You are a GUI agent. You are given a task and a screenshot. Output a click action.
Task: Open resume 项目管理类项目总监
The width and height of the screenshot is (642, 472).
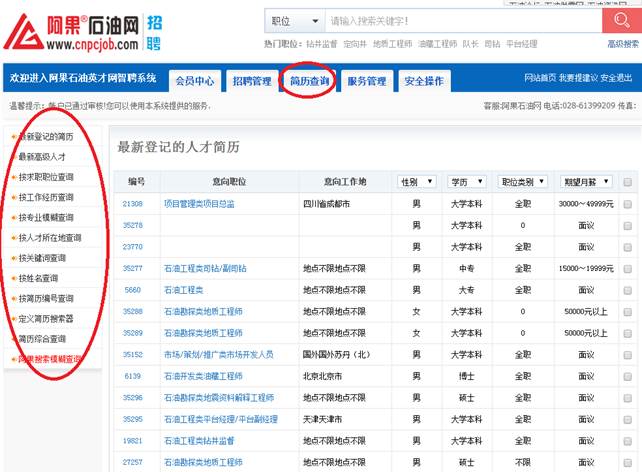(x=198, y=204)
